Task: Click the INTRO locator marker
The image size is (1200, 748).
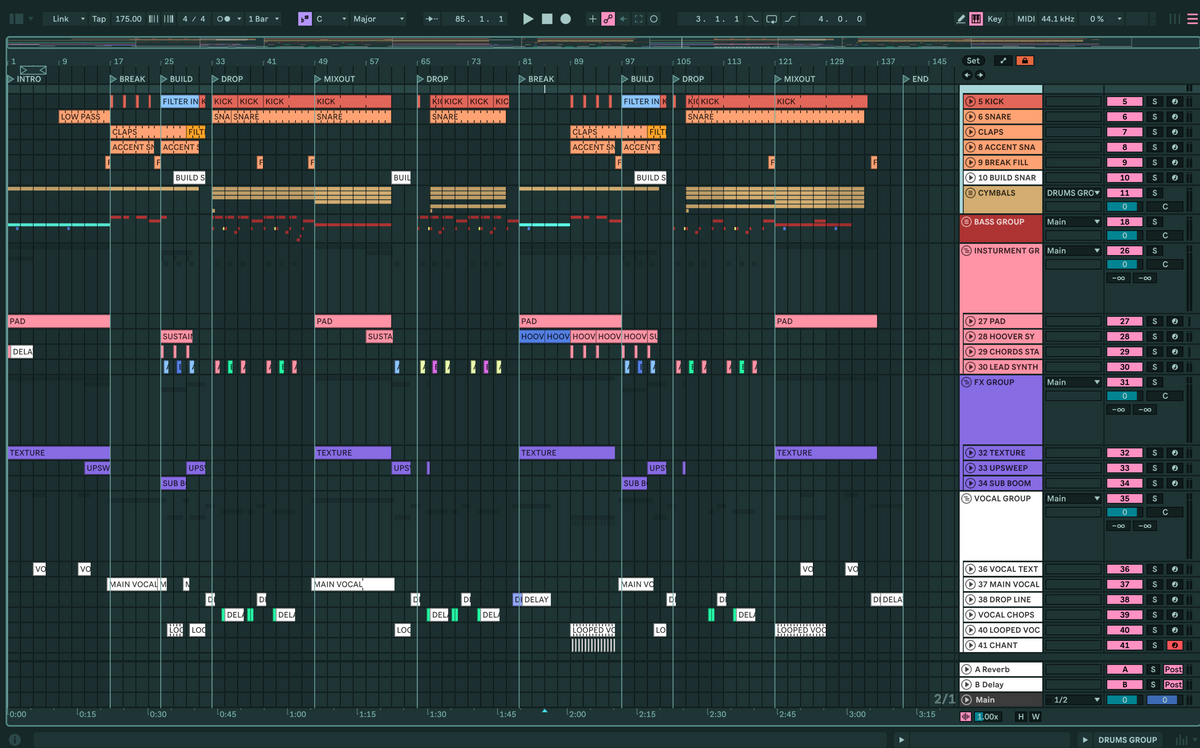Action: coord(25,79)
